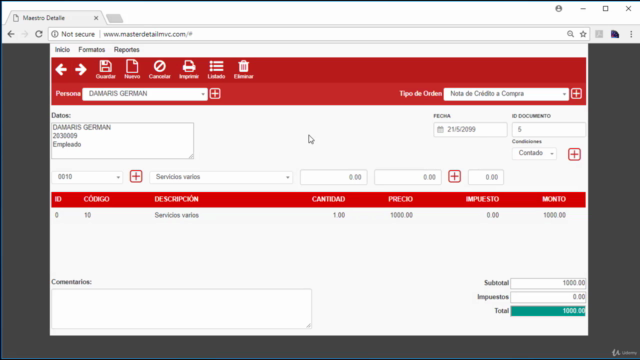Screen dimensions: 640x360
Task: Click the DESCRIPCIÓN column header
Action: pyautogui.click(x=176, y=199)
